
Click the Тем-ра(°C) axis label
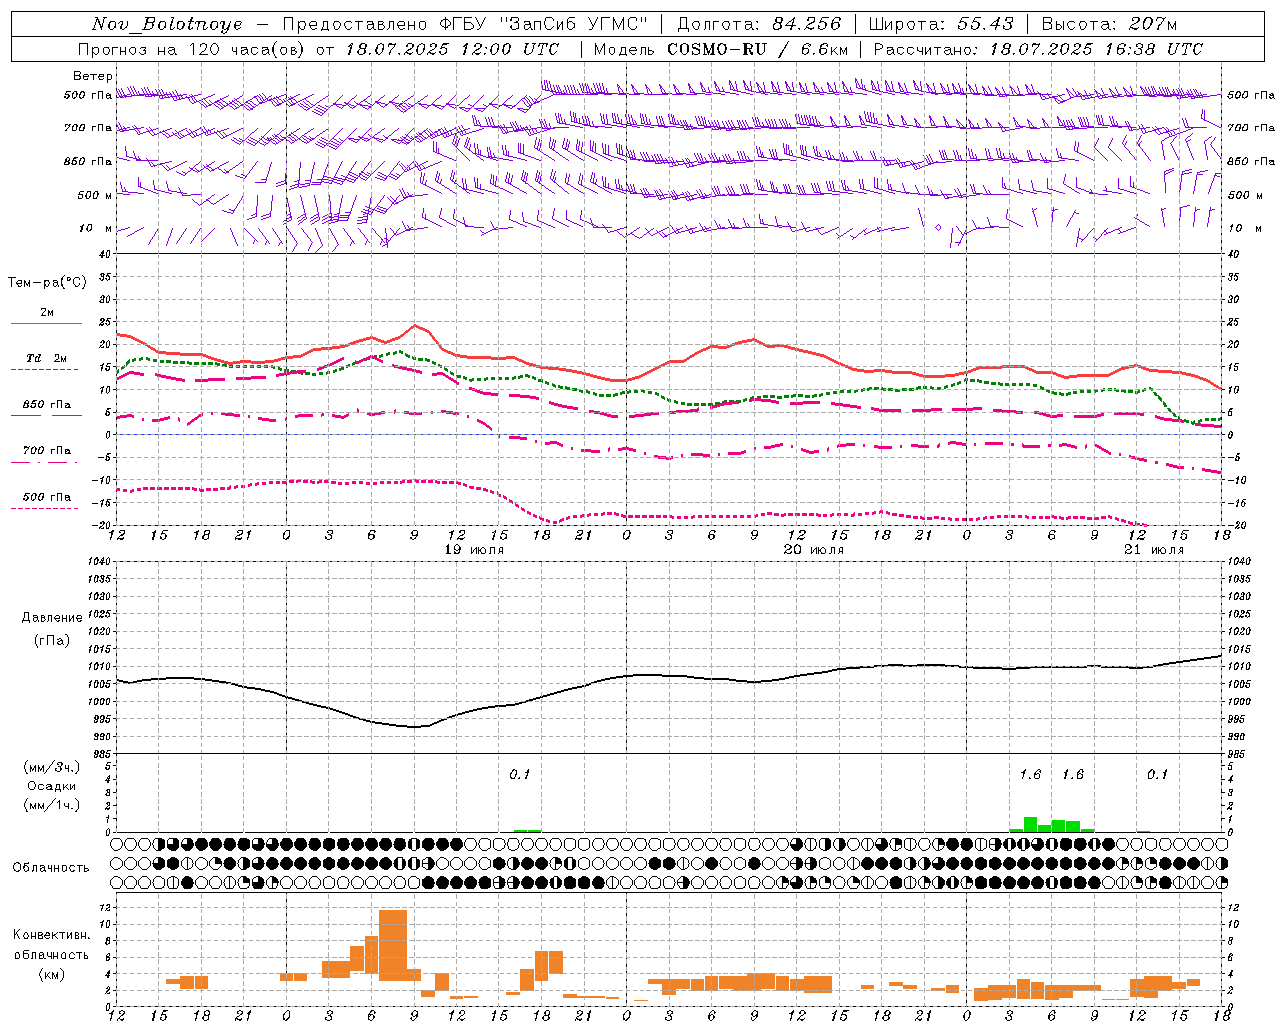point(47,283)
